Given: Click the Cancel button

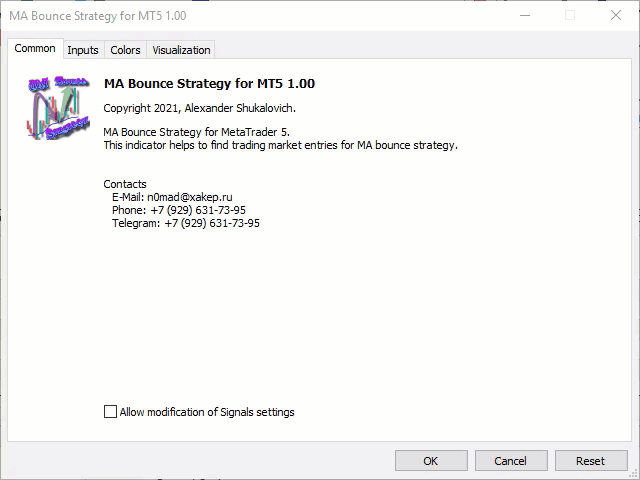Looking at the screenshot, I should point(511,461).
